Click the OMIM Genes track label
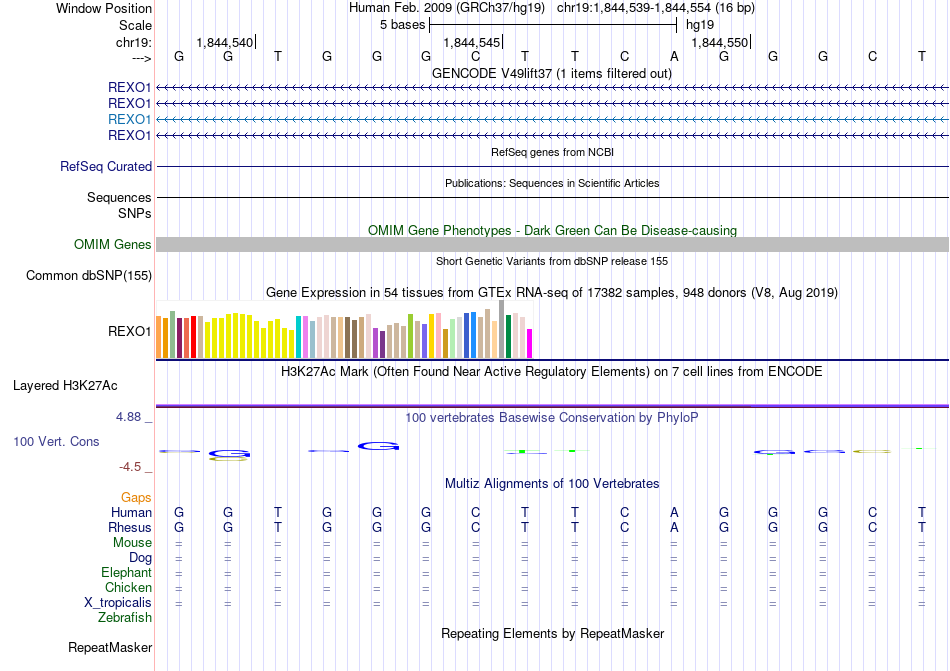This screenshot has height=671, width=950. pos(113,245)
